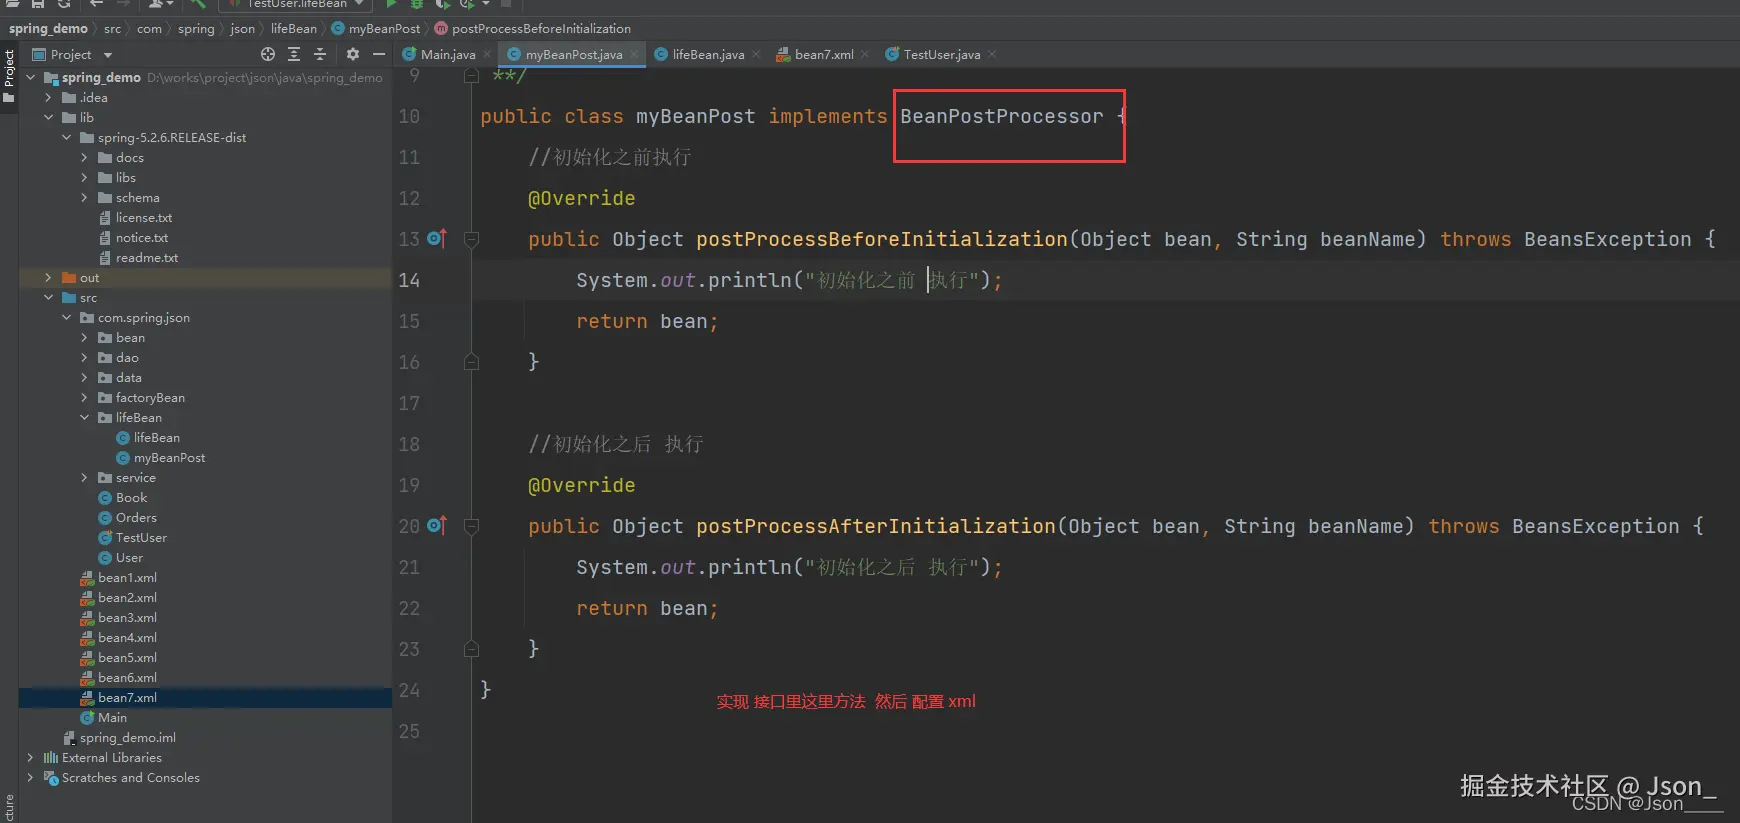Fold the method at line 20 using the fold marker
Image resolution: width=1740 pixels, height=823 pixels.
click(x=471, y=526)
